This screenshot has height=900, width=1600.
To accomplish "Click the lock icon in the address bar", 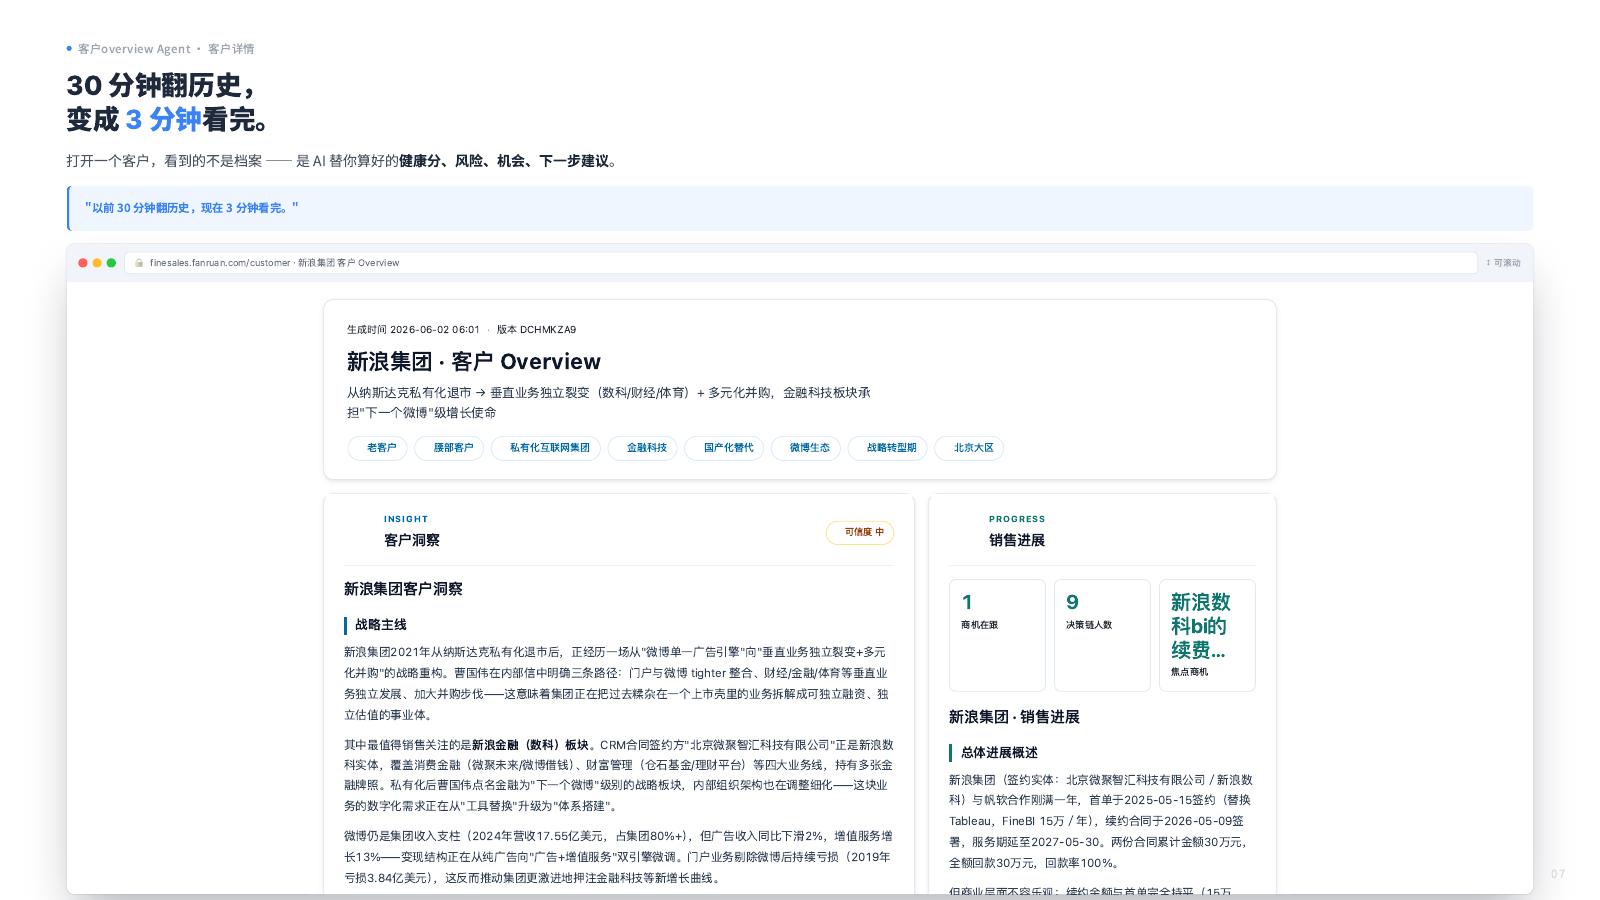I will click(x=139, y=263).
